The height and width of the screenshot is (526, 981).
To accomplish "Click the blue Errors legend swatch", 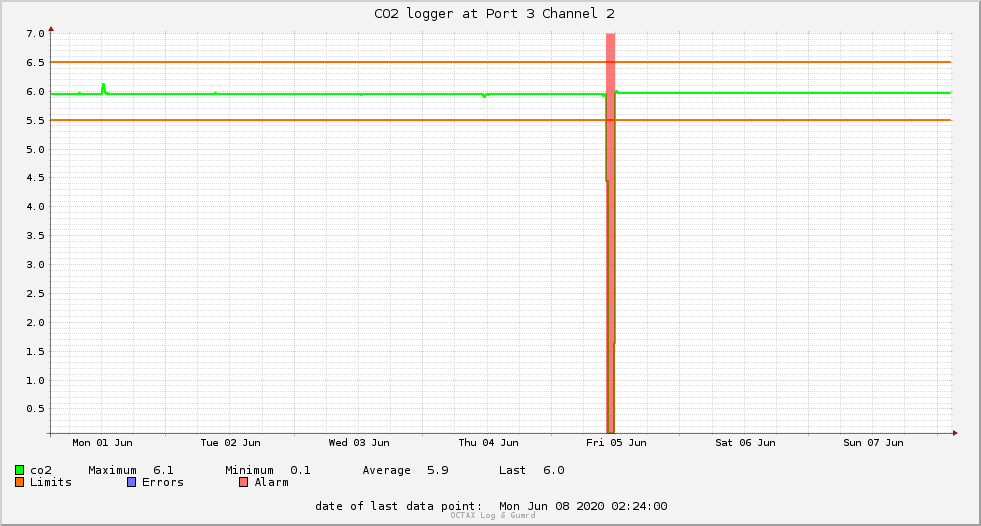I will tap(131, 482).
